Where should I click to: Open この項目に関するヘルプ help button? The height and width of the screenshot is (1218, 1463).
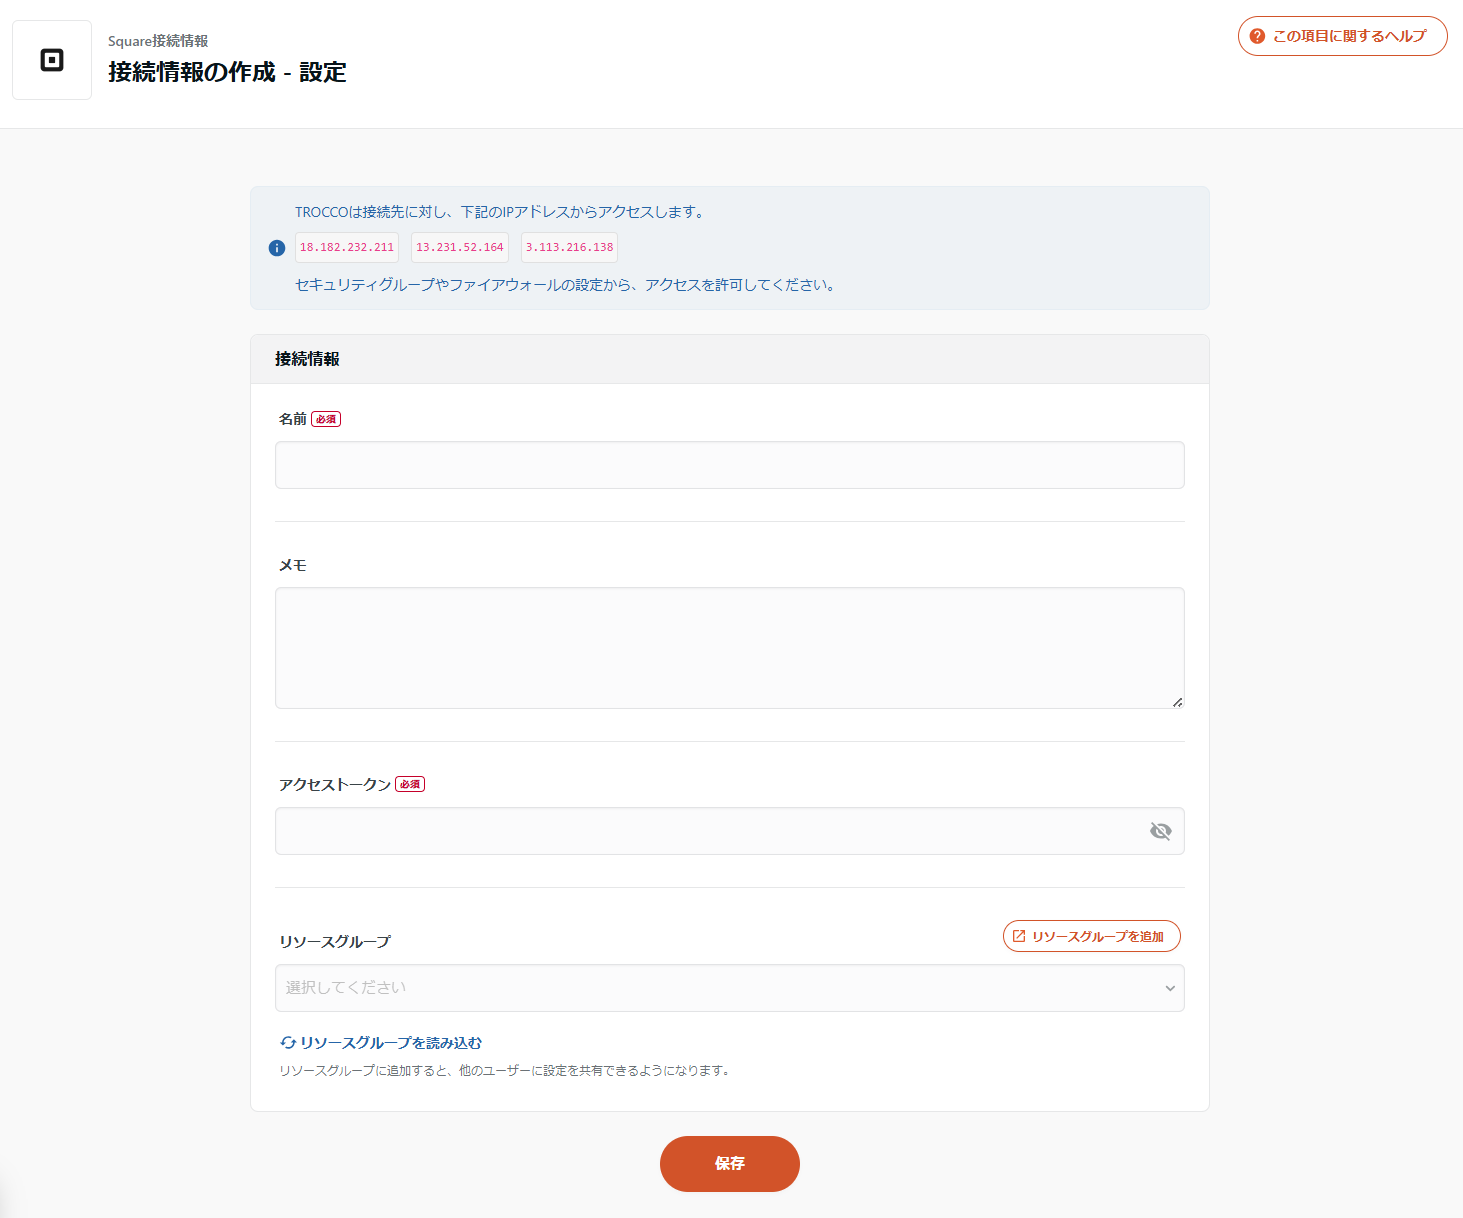click(x=1342, y=36)
